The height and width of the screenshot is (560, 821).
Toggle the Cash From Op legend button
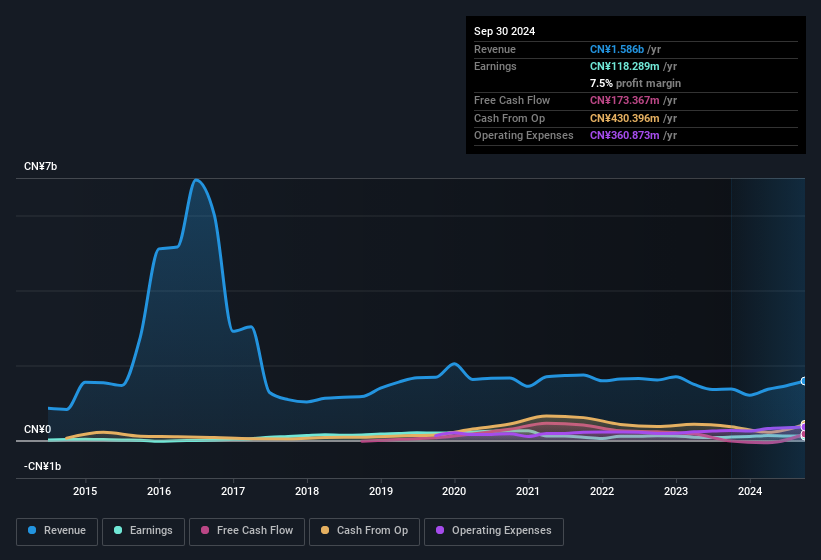coord(364,531)
